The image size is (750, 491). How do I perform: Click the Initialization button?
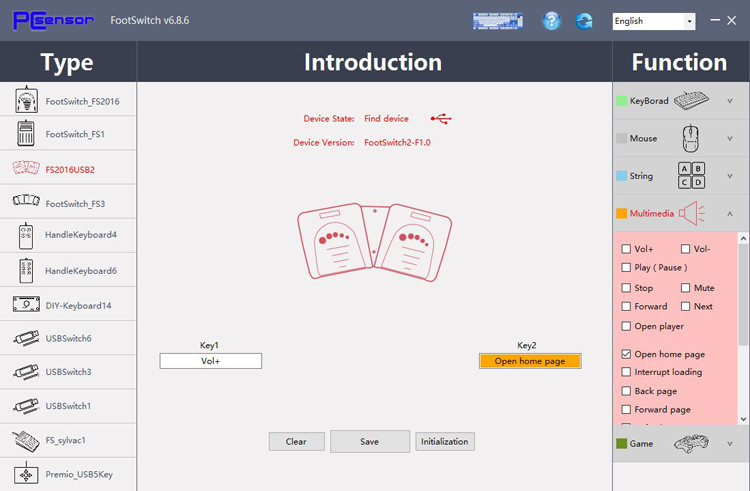coord(445,441)
